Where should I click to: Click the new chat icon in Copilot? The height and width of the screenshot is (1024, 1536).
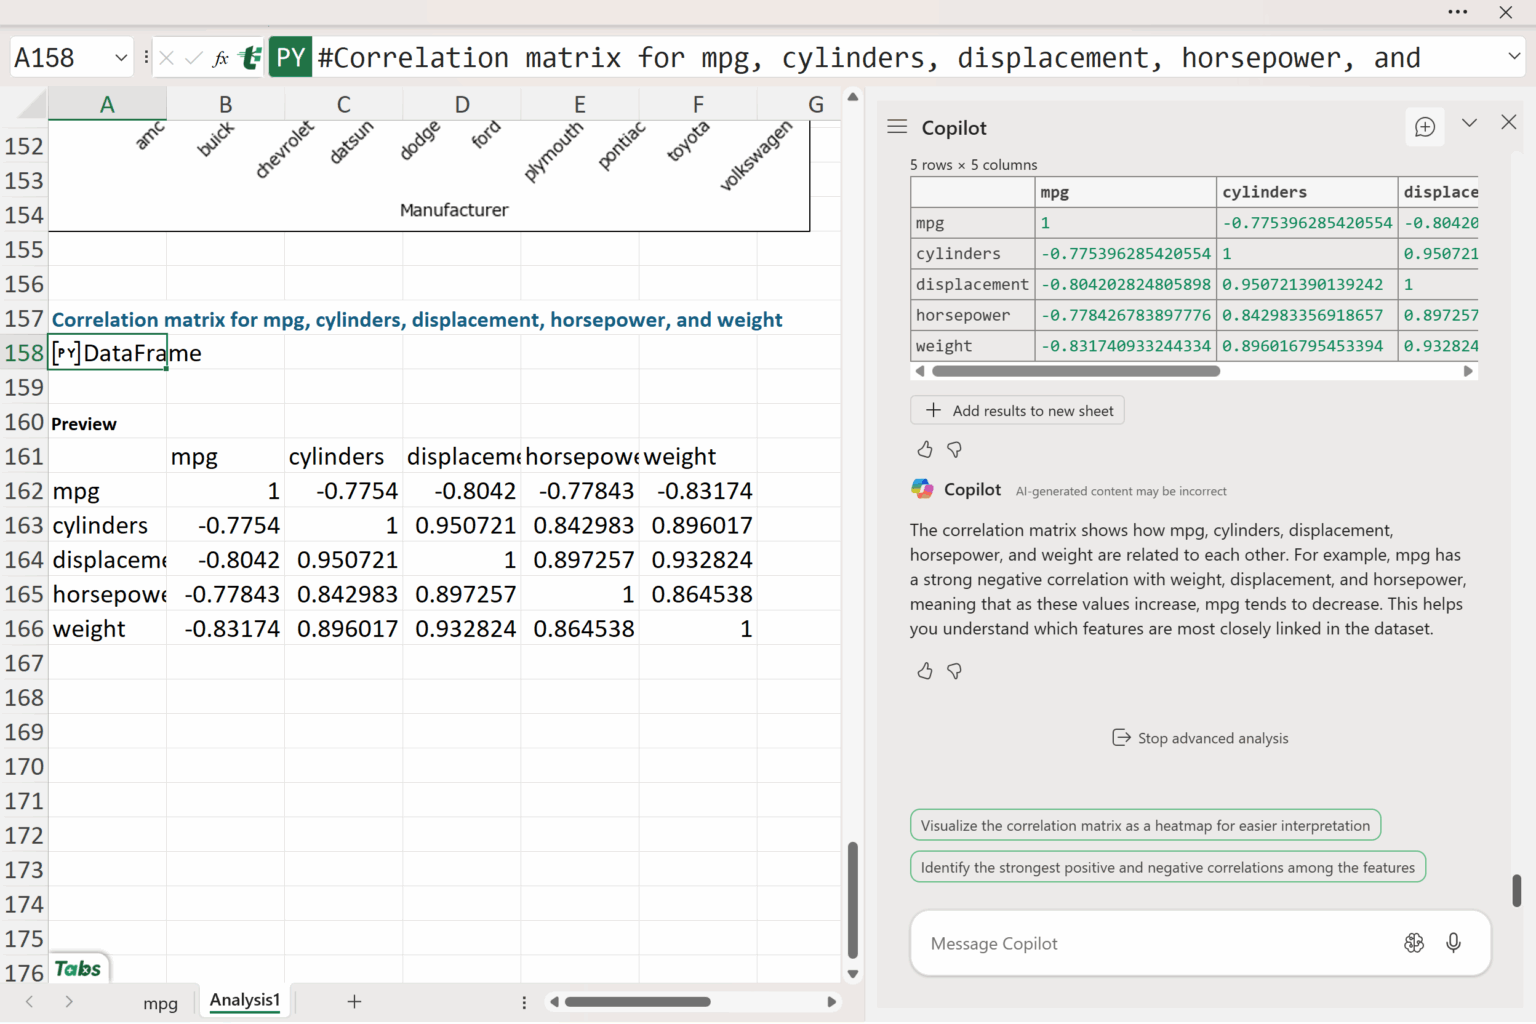coord(1424,127)
